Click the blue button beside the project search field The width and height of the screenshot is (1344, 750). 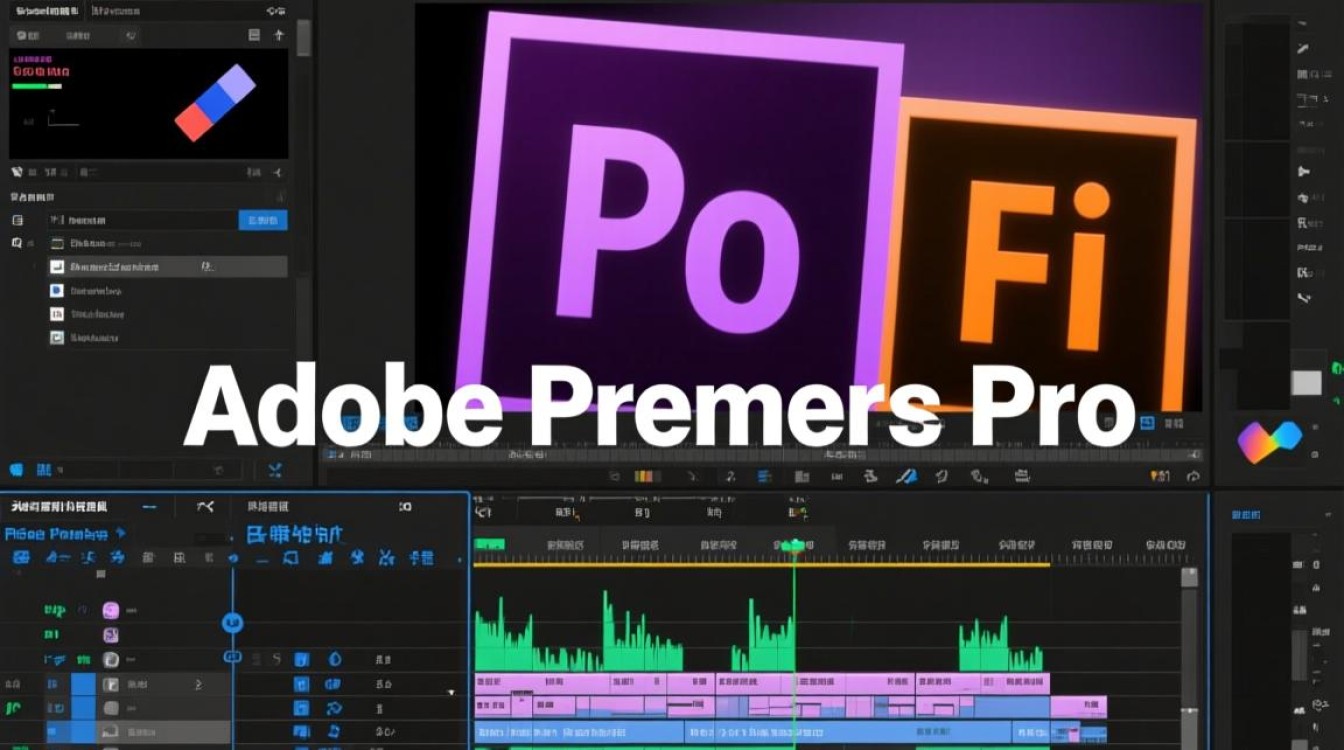point(263,220)
